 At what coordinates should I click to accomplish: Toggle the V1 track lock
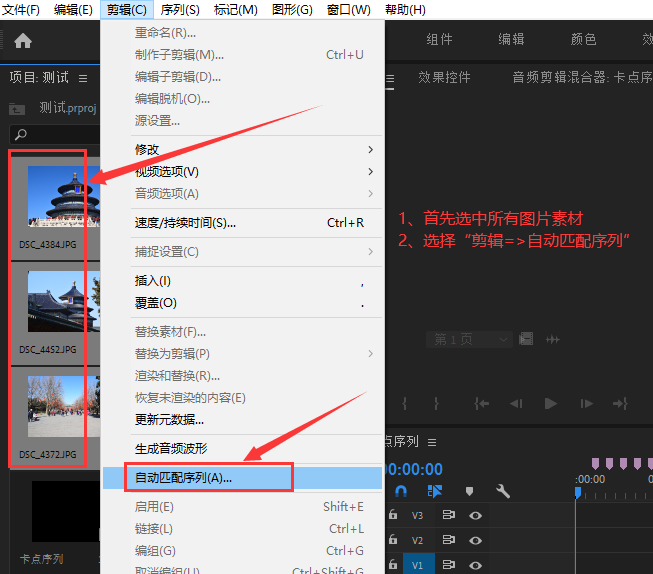pos(393,565)
